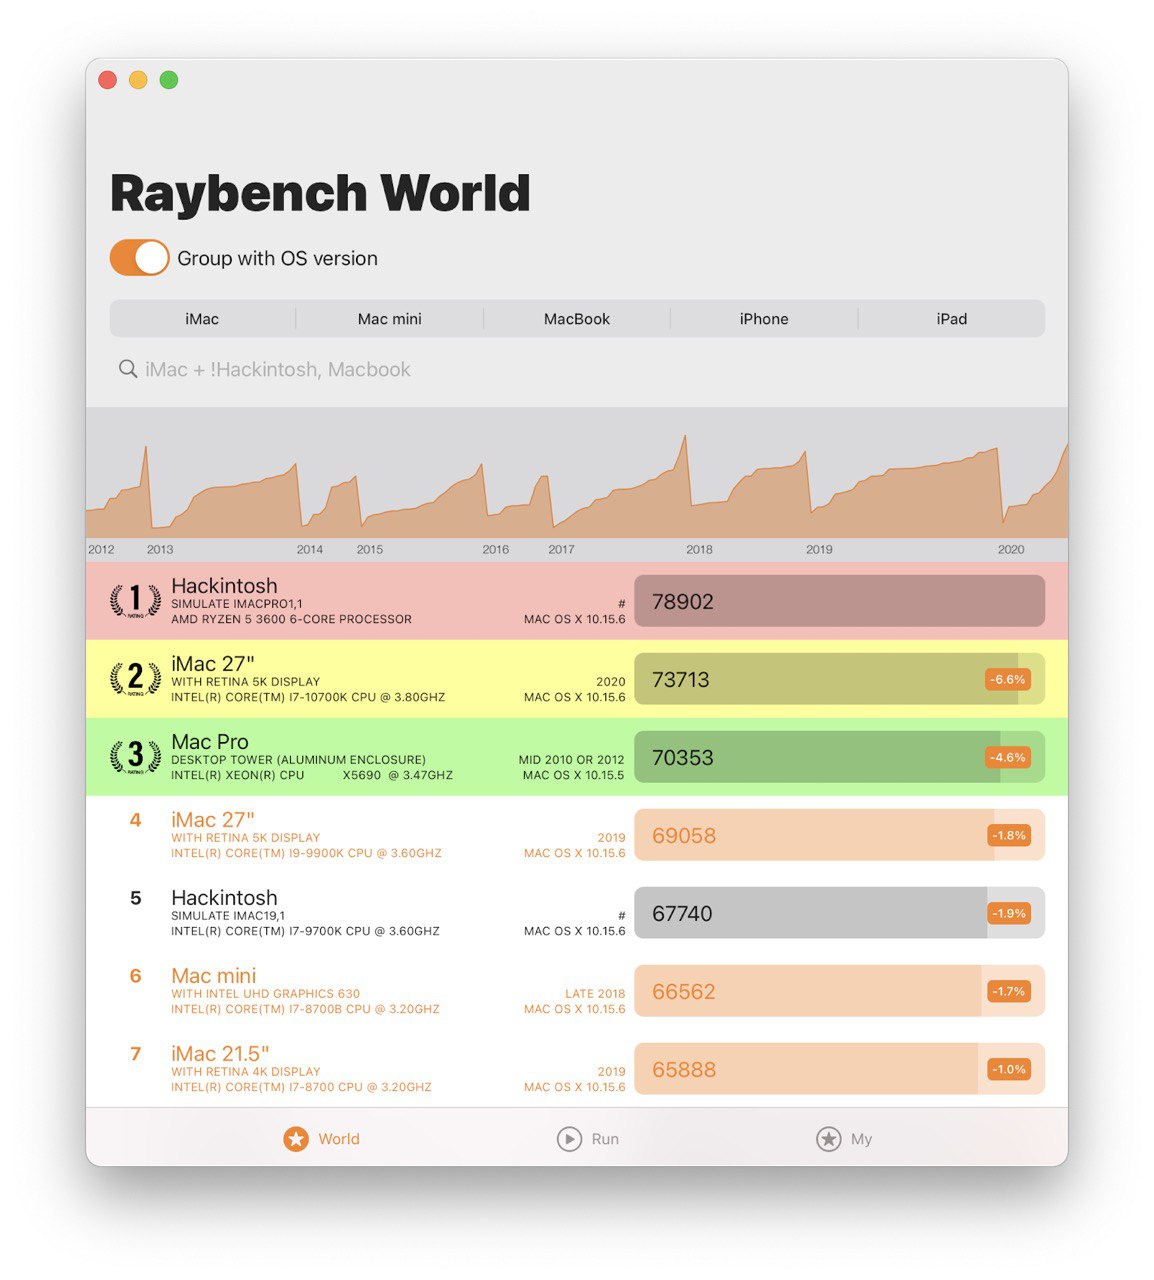Toggle the Group with OS version switch

[140, 257]
